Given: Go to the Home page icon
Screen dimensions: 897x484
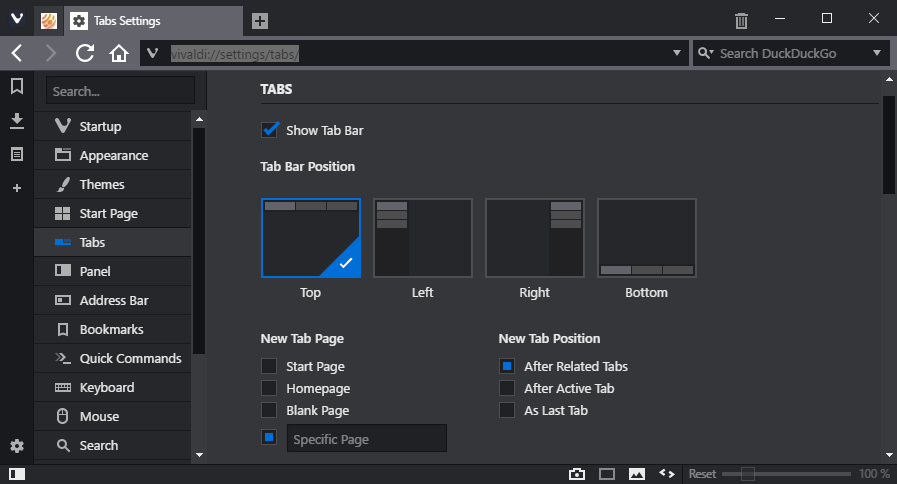Looking at the screenshot, I should point(119,53).
